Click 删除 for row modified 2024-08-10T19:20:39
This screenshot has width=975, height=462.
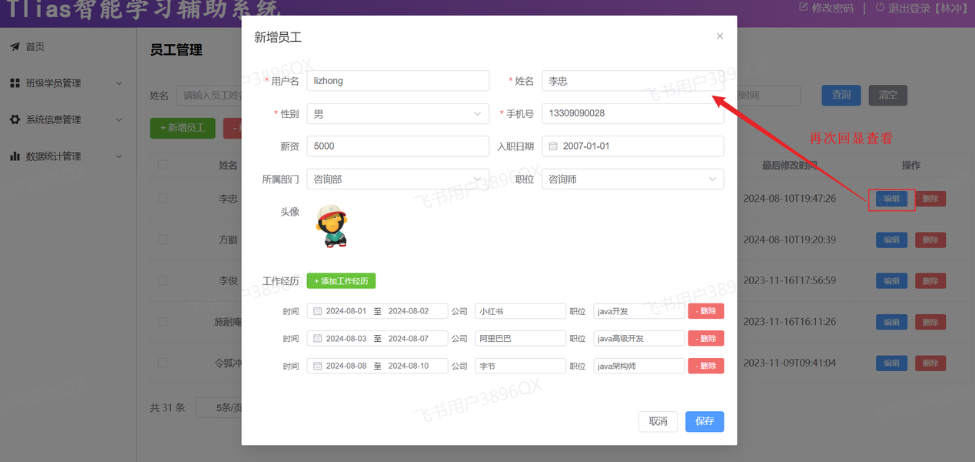coord(930,239)
